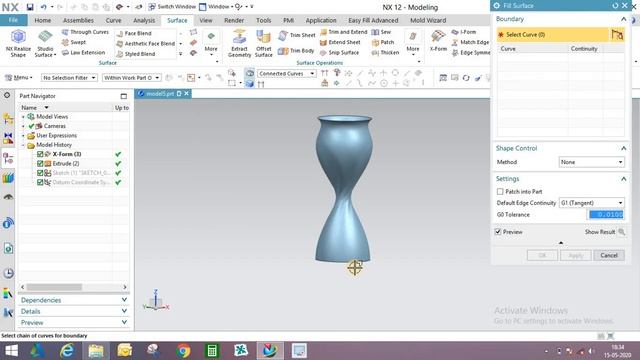The width and height of the screenshot is (640, 360).
Task: Open Studio Surface tool
Action: pyautogui.click(x=45, y=43)
